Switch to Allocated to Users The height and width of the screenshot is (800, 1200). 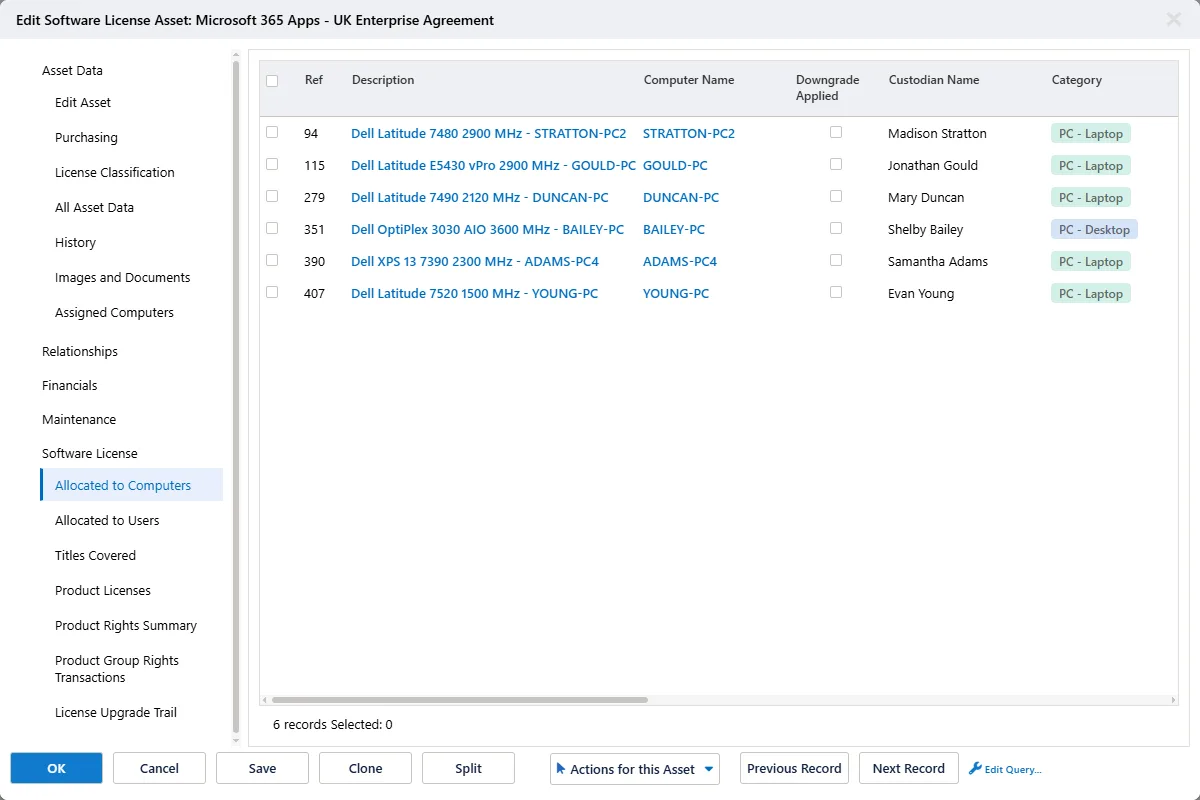tap(107, 521)
